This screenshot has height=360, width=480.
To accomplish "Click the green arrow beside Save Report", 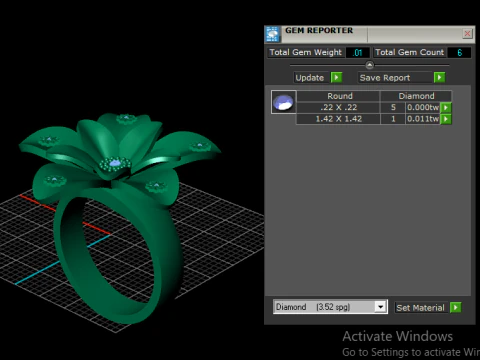I will pyautogui.click(x=439, y=78).
